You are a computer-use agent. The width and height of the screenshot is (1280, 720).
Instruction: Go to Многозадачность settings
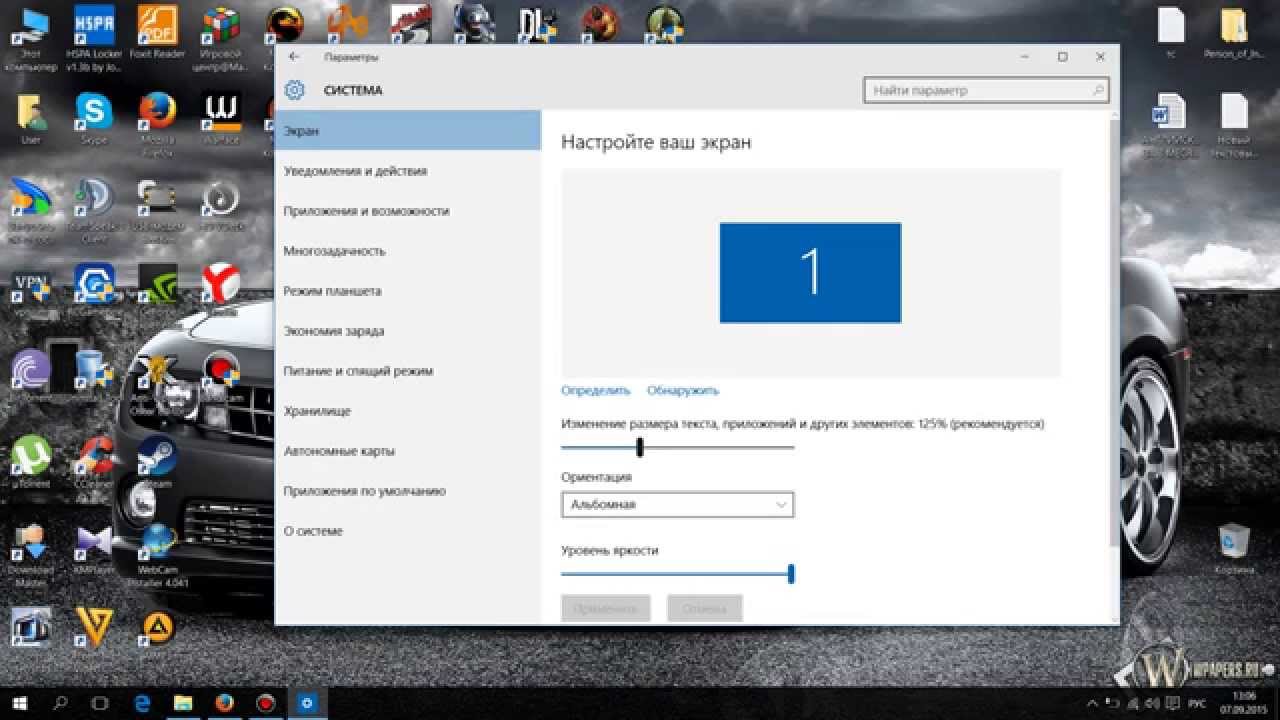tap(408, 251)
